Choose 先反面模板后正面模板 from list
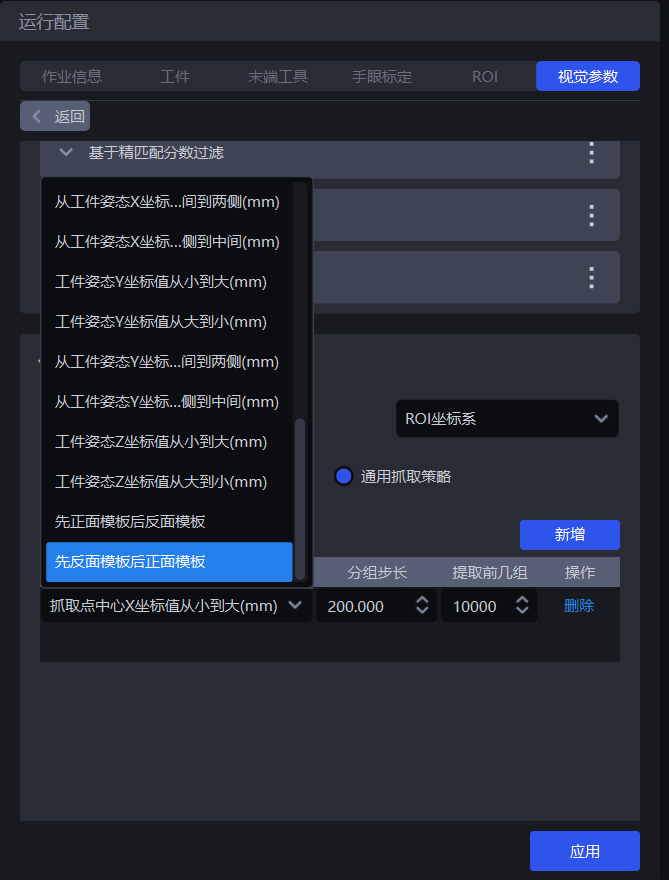The height and width of the screenshot is (880, 669). pyautogui.click(x=169, y=562)
